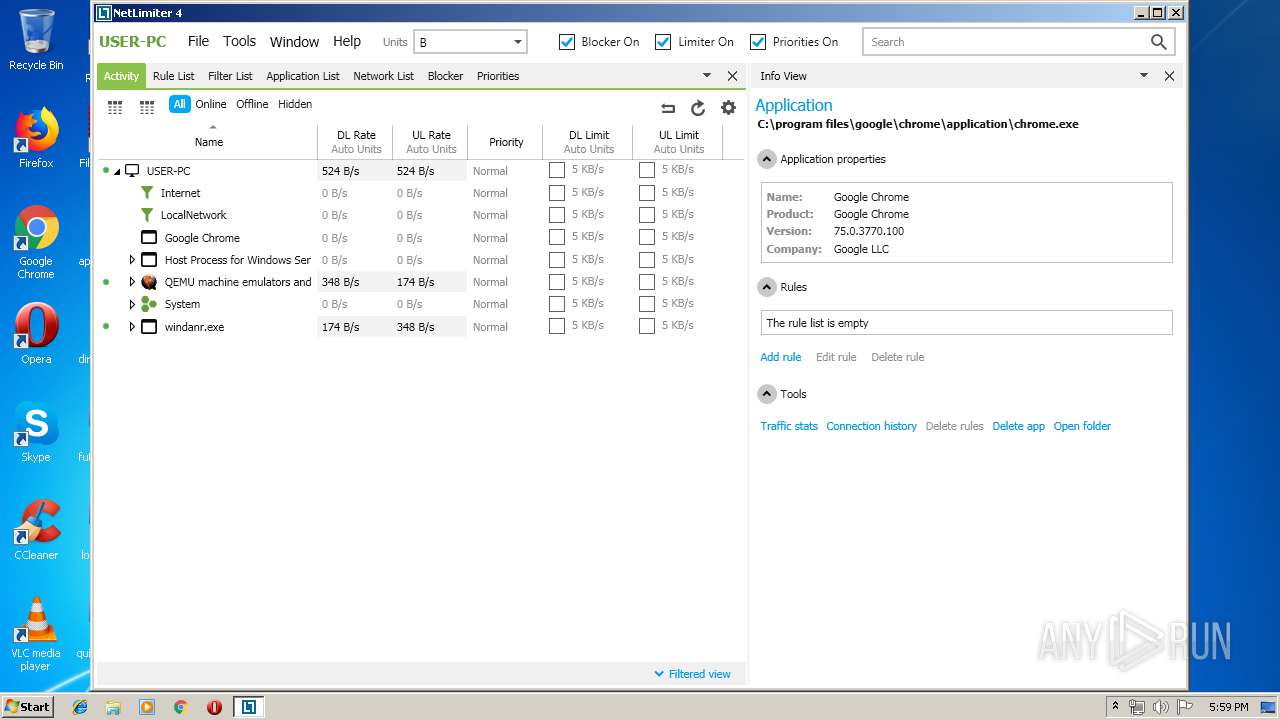This screenshot has width=1280, height=720.
Task: Click the search magnifier icon
Action: click(x=1158, y=42)
